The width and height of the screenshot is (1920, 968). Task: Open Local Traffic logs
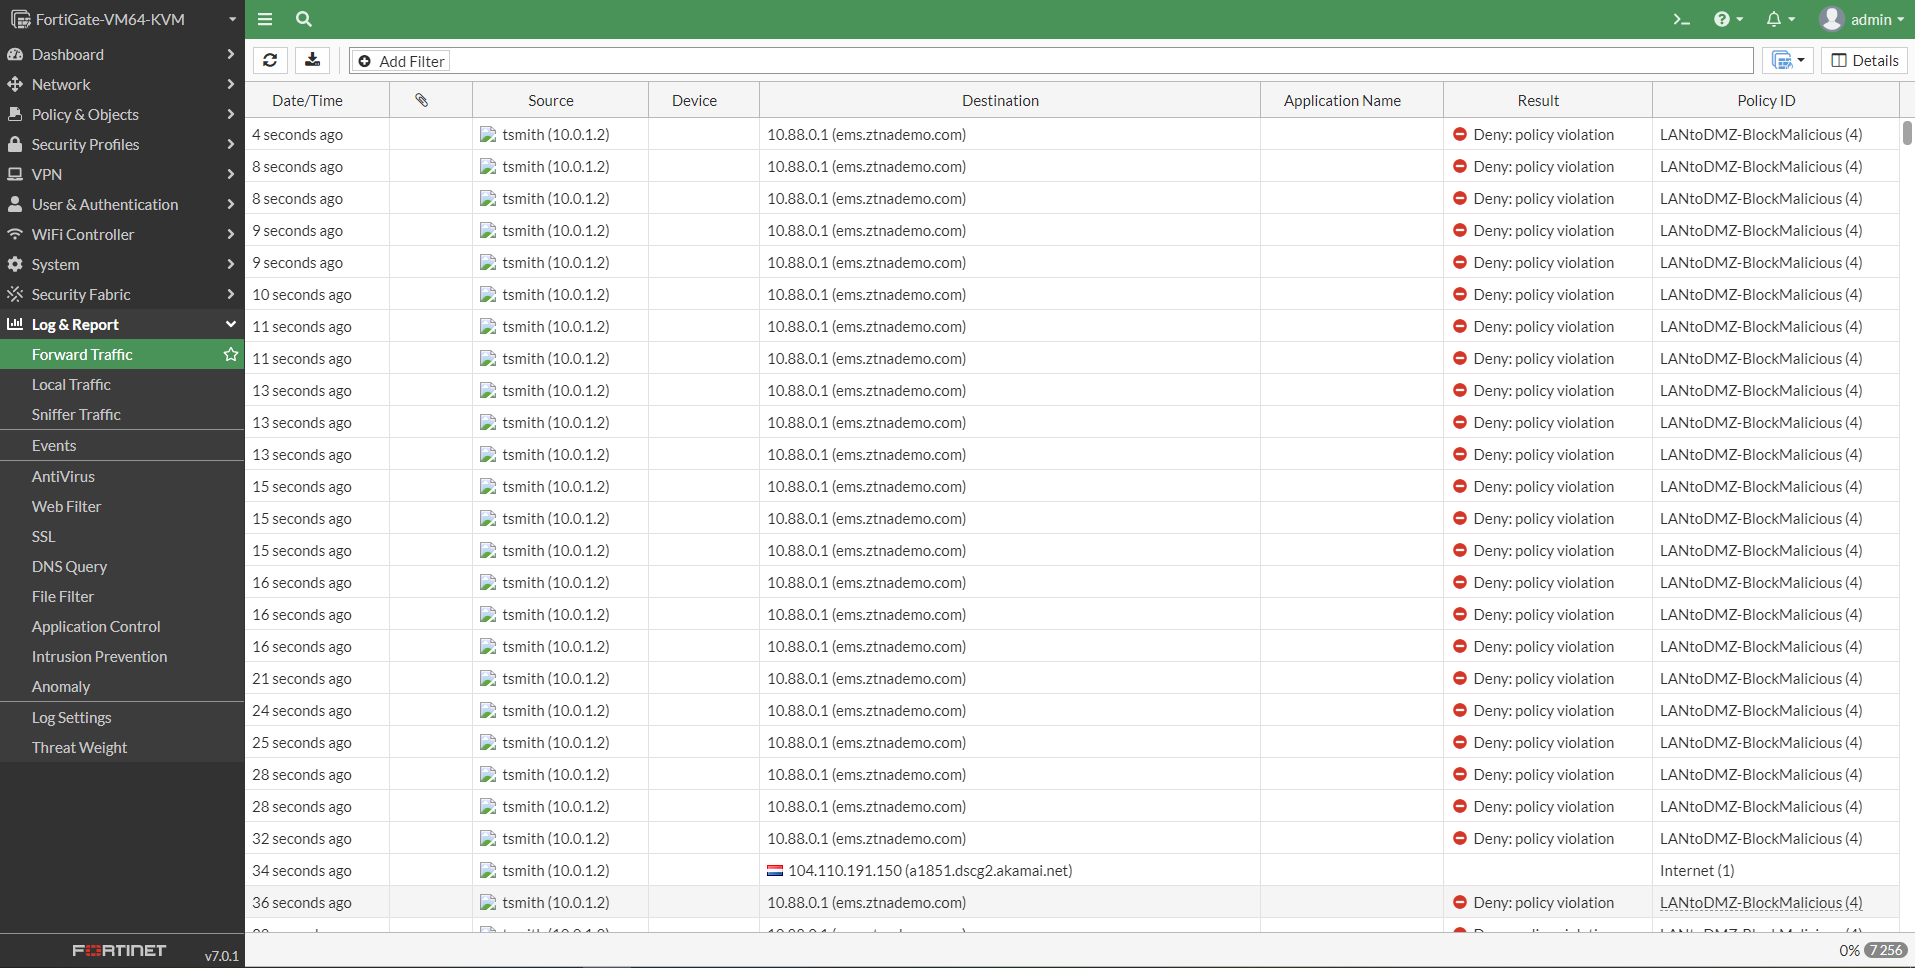(122, 384)
